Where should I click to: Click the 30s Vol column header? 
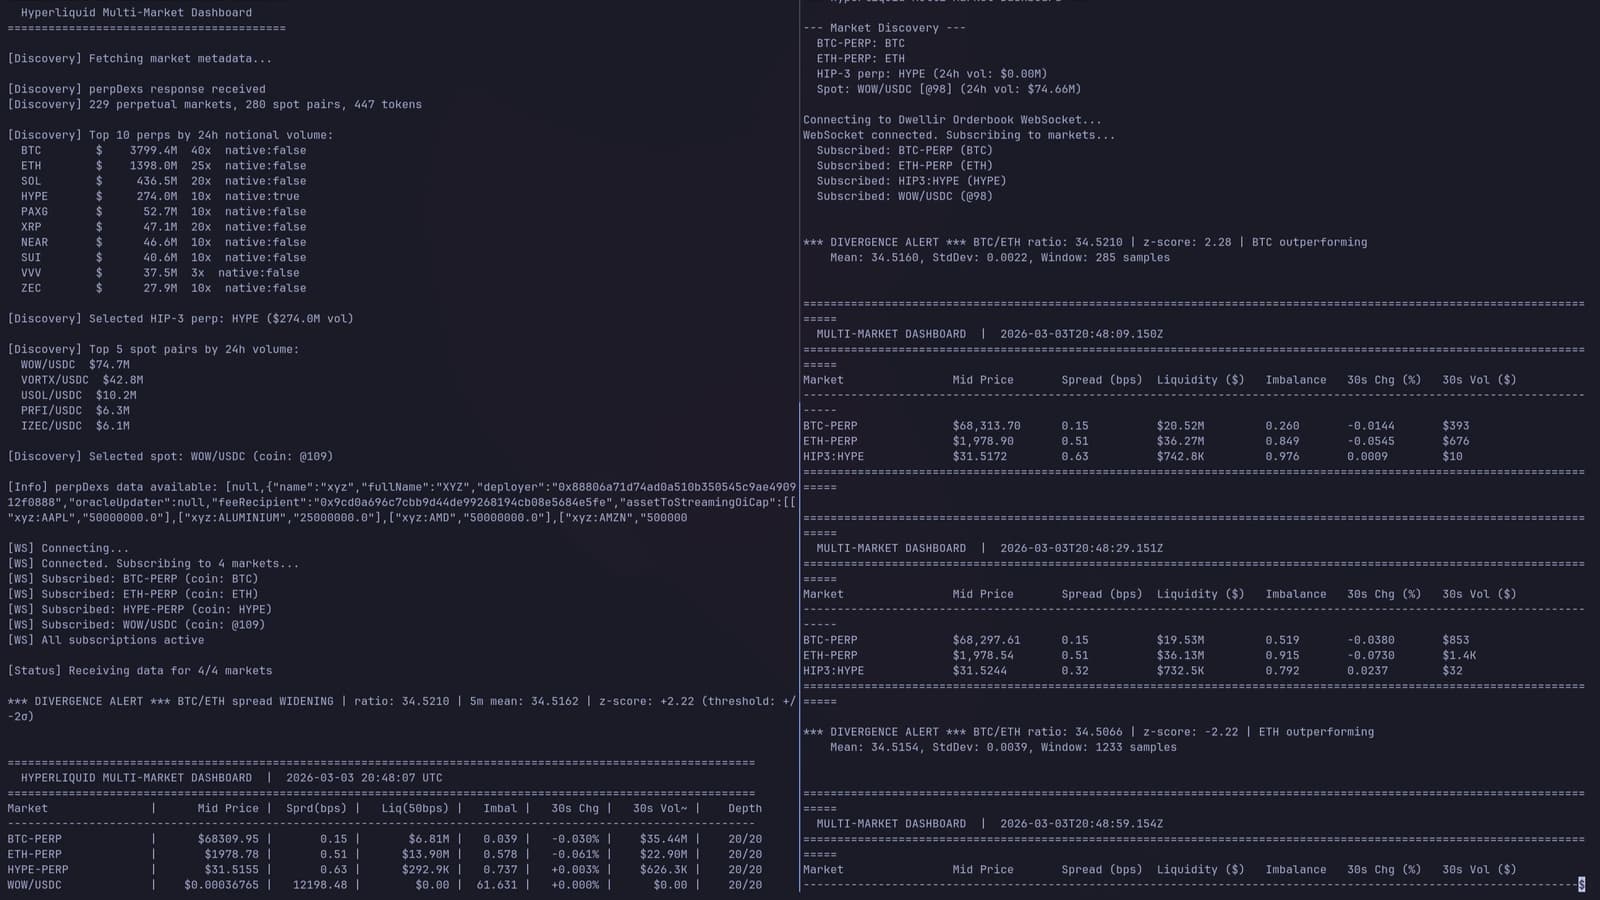(x=1478, y=379)
